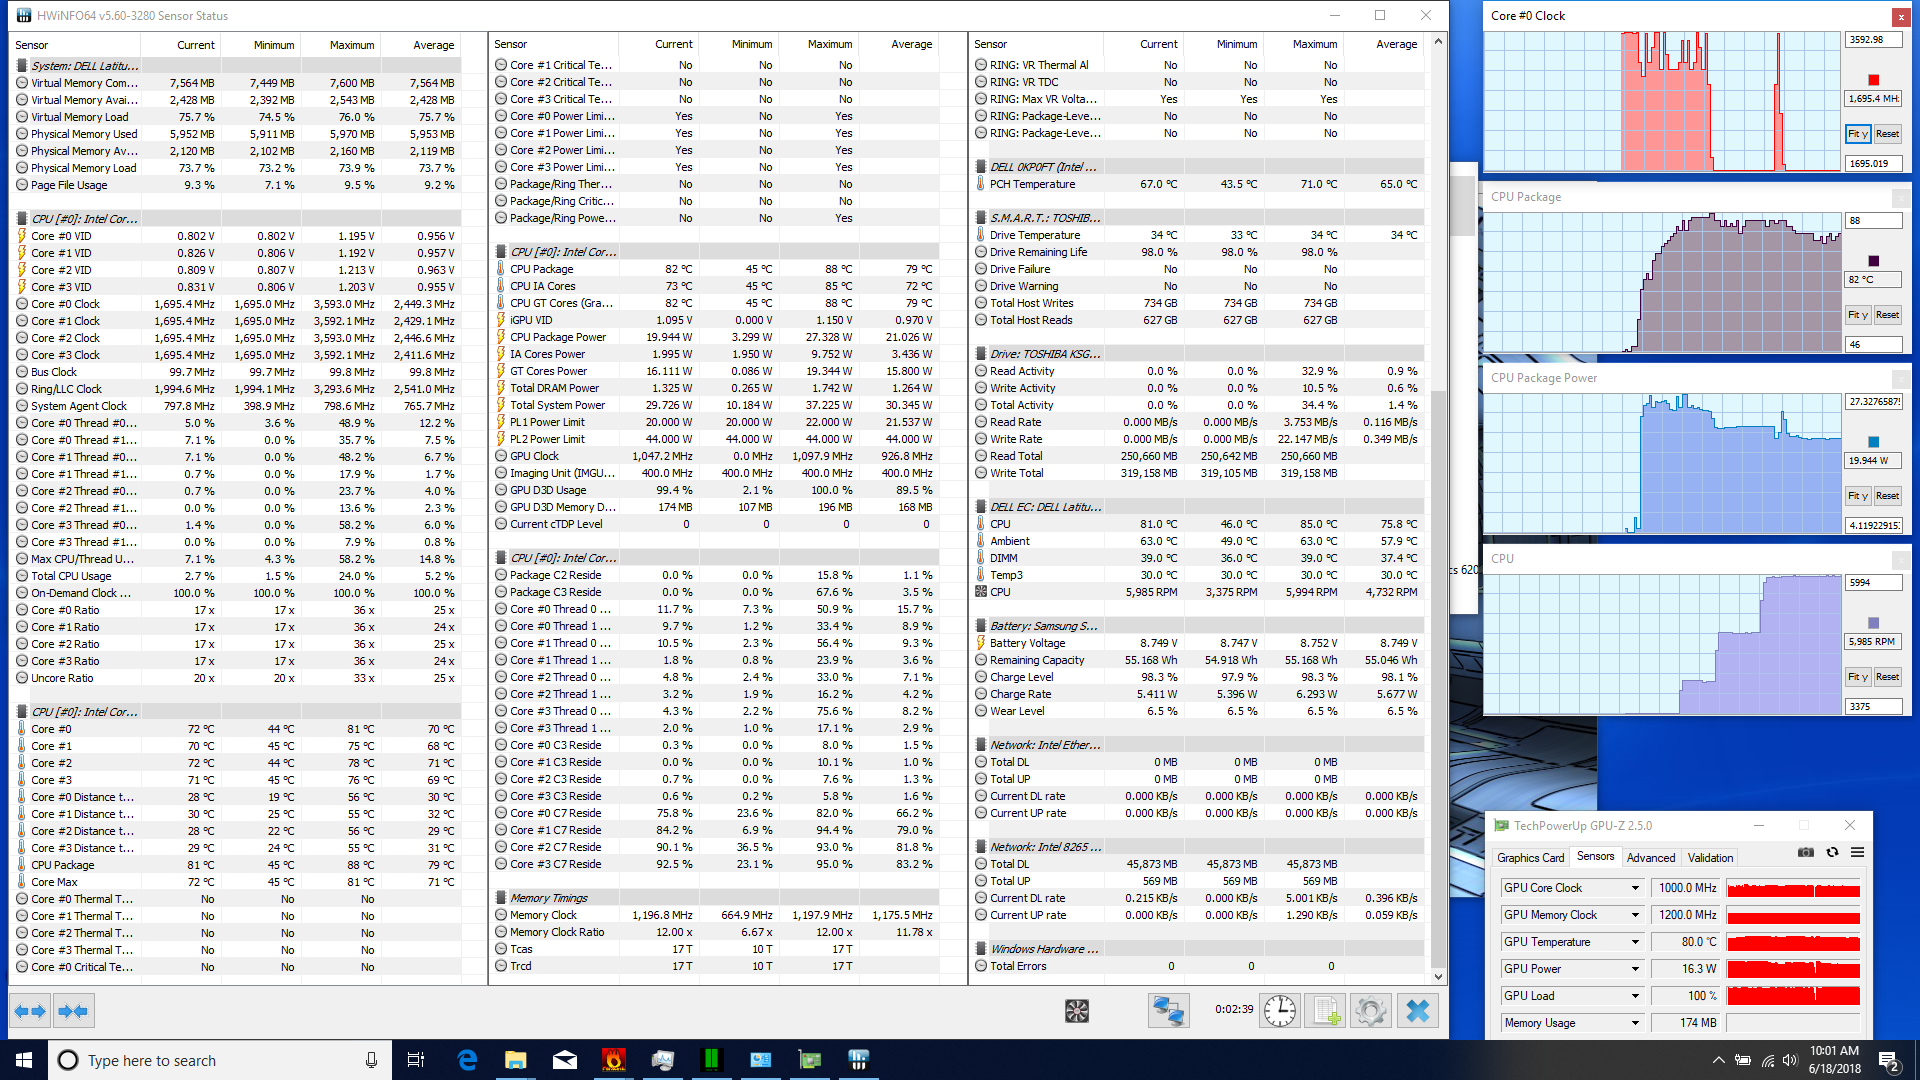Click the expand columns arrows icon

pos(30,1011)
